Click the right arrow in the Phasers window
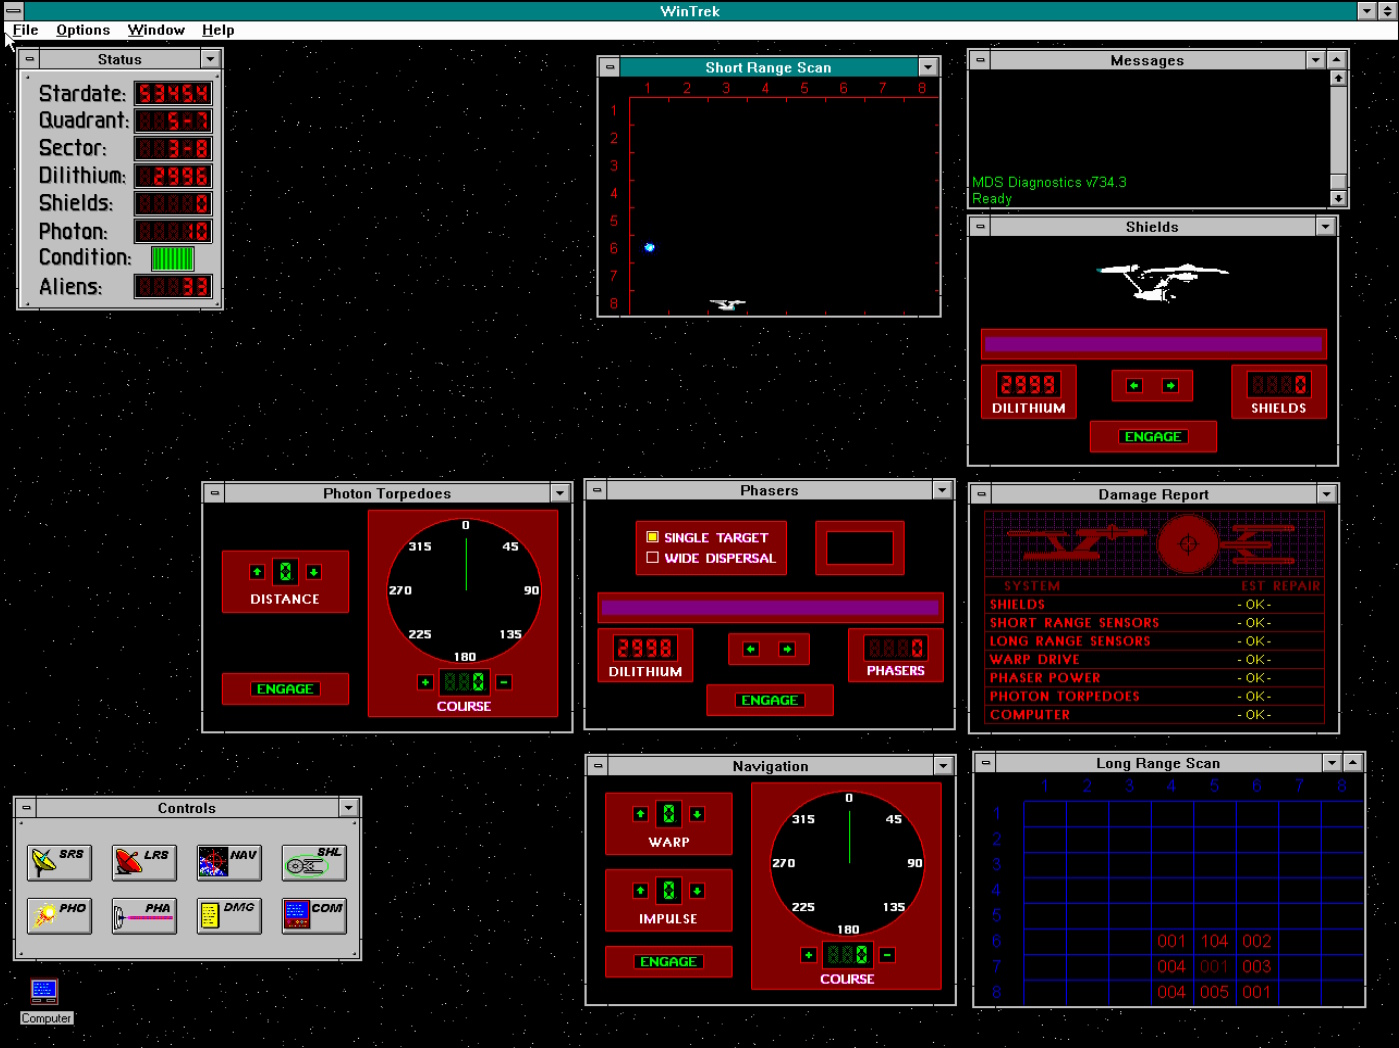 787,649
